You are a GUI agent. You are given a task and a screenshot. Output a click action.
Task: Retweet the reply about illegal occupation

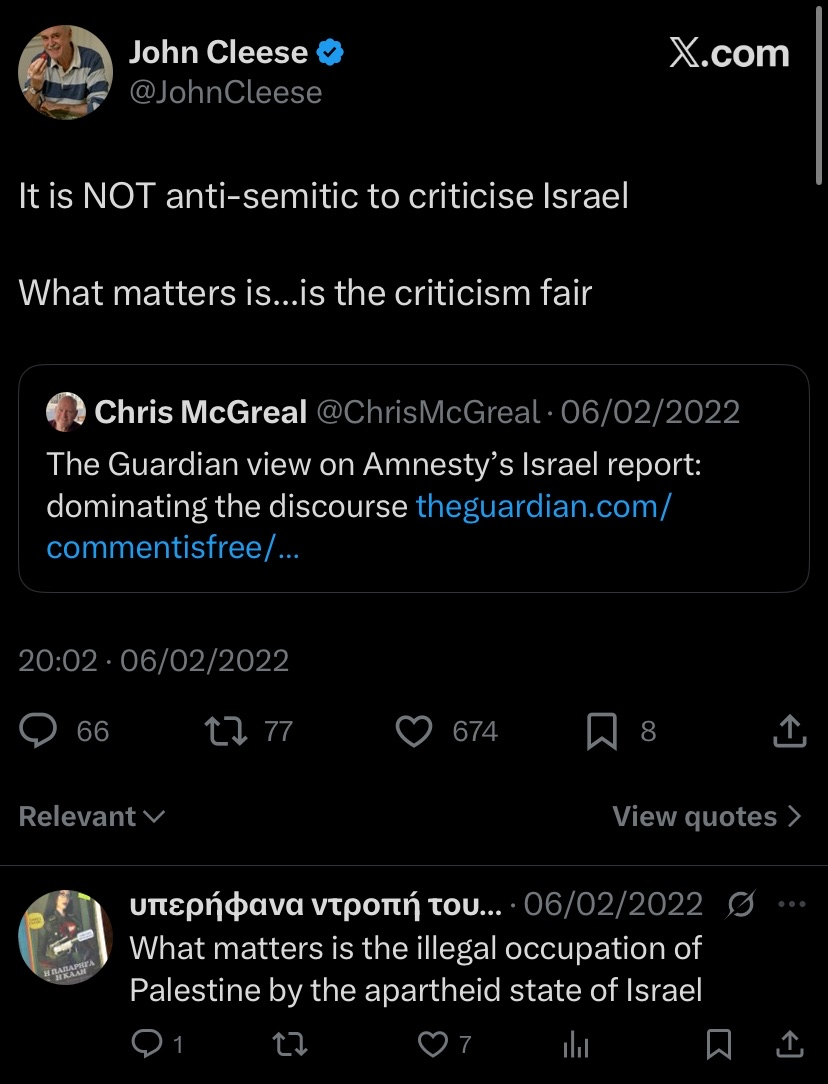click(290, 1044)
